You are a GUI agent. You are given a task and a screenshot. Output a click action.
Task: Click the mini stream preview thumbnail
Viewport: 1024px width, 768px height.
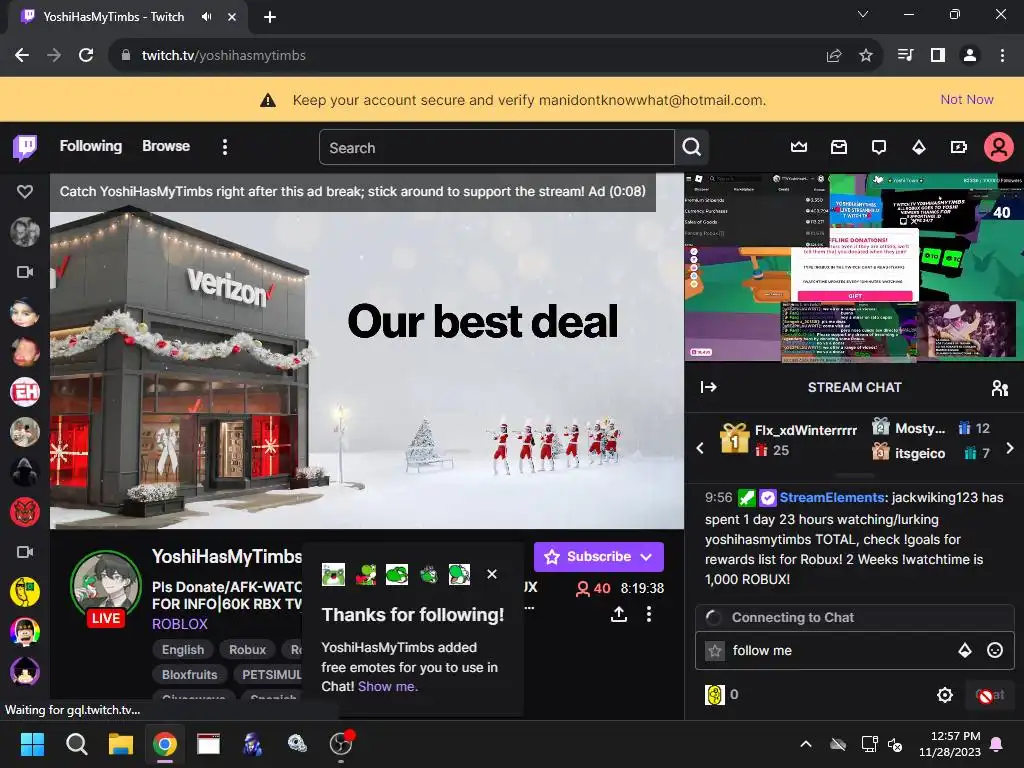pyautogui.click(x=854, y=267)
